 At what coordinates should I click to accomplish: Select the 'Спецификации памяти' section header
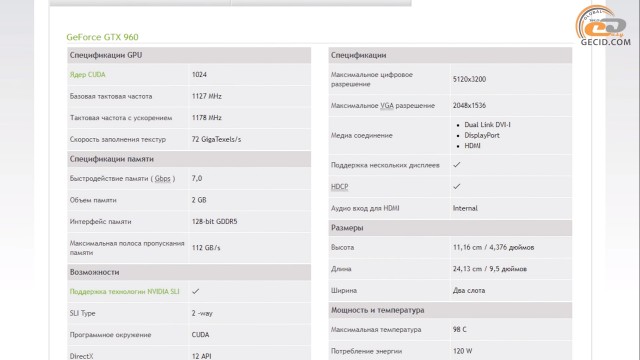tap(189, 159)
